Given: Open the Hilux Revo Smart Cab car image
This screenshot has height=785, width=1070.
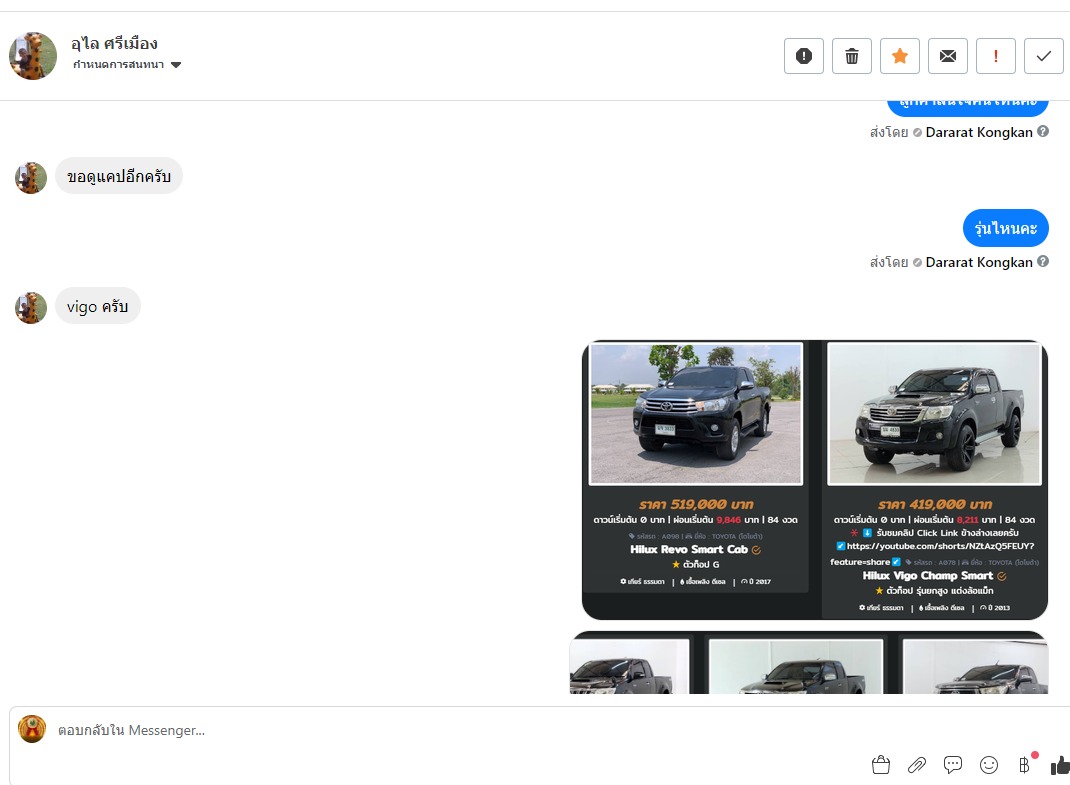Looking at the screenshot, I should (x=695, y=414).
